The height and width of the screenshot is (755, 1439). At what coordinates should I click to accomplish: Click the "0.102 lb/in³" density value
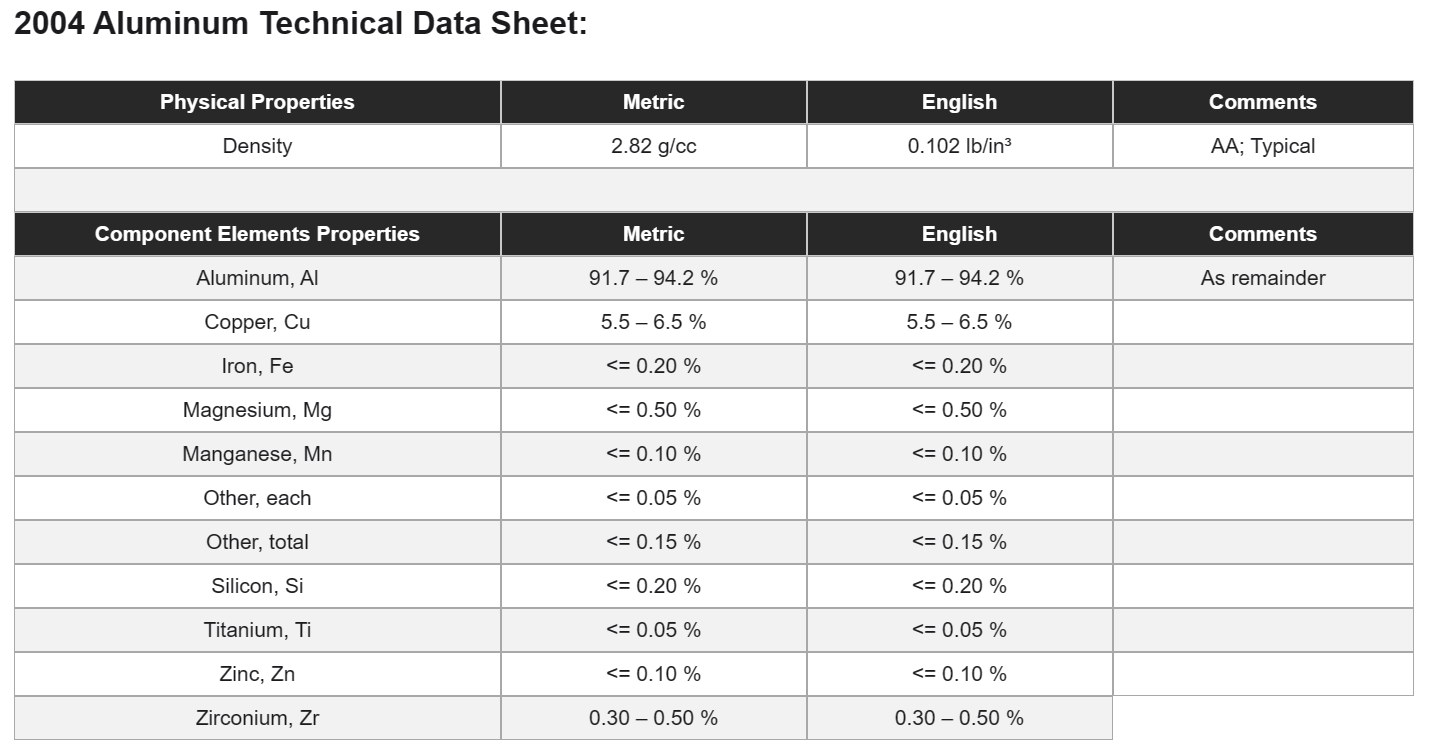(959, 146)
